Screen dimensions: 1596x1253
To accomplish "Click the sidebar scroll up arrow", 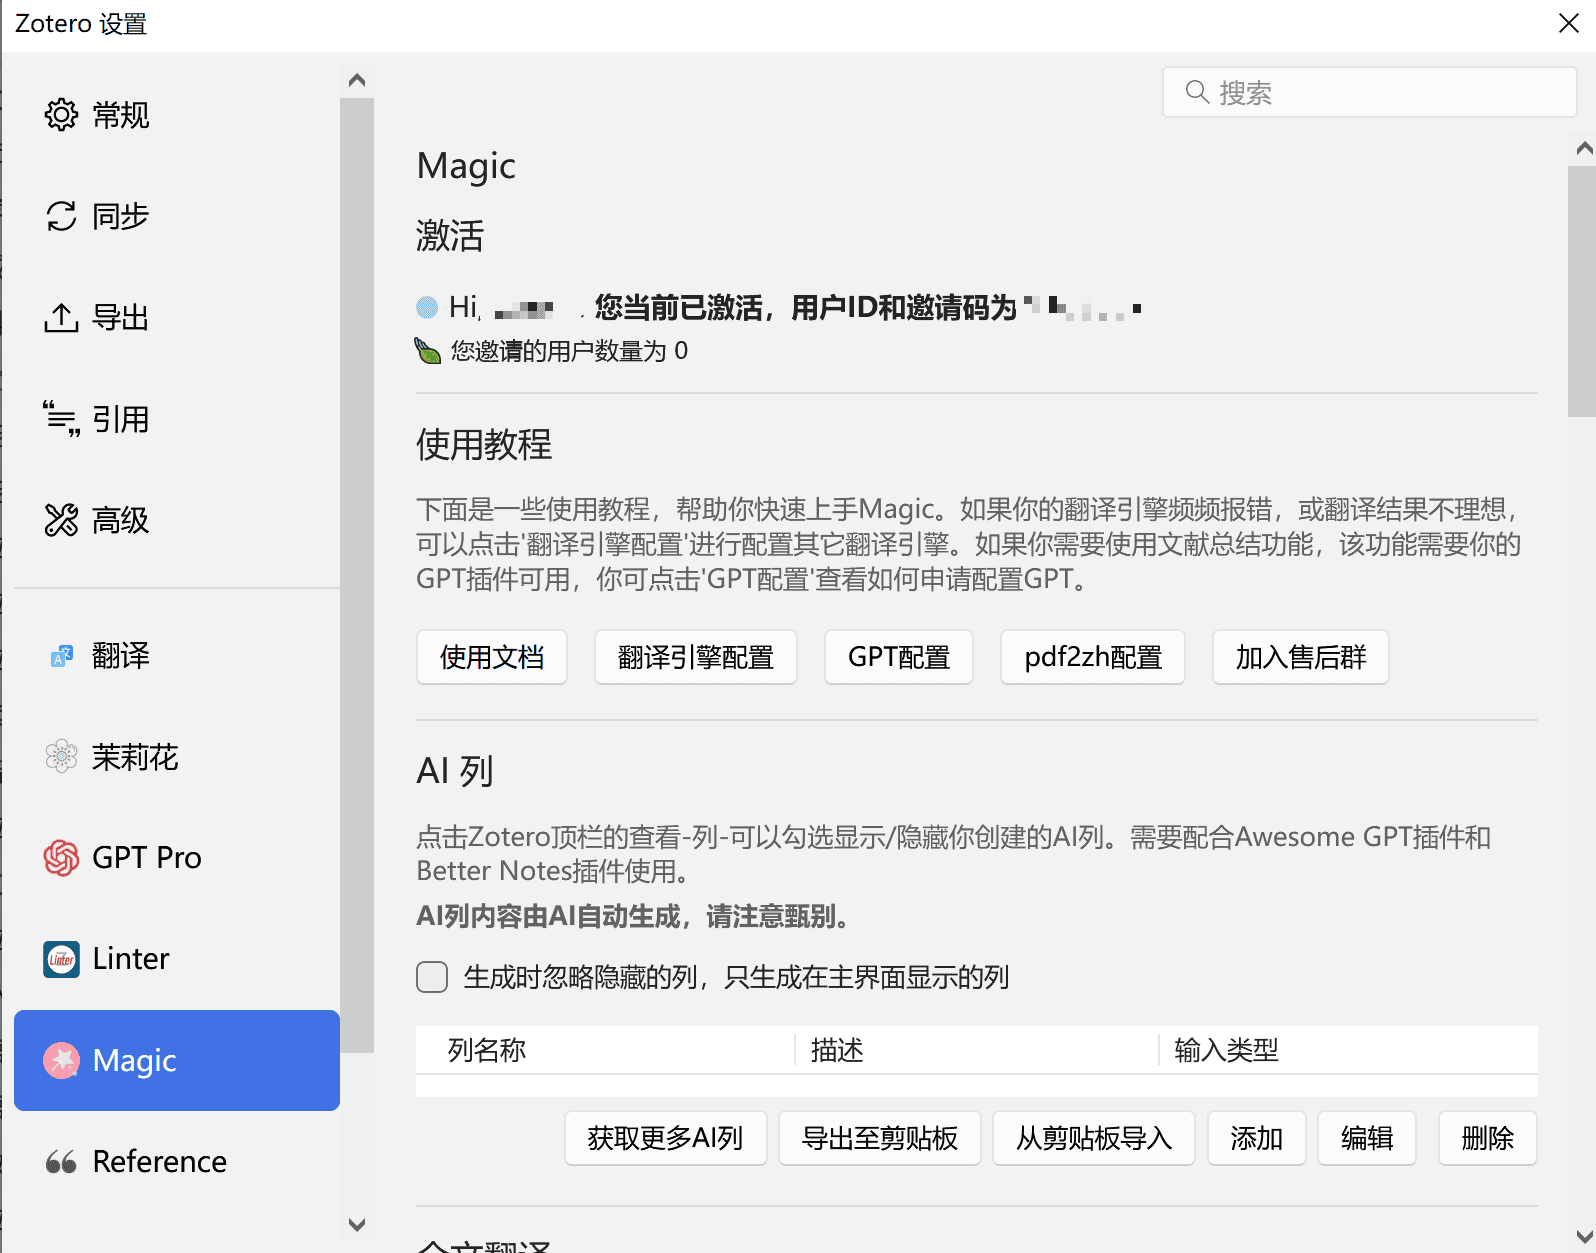I will coord(357,80).
